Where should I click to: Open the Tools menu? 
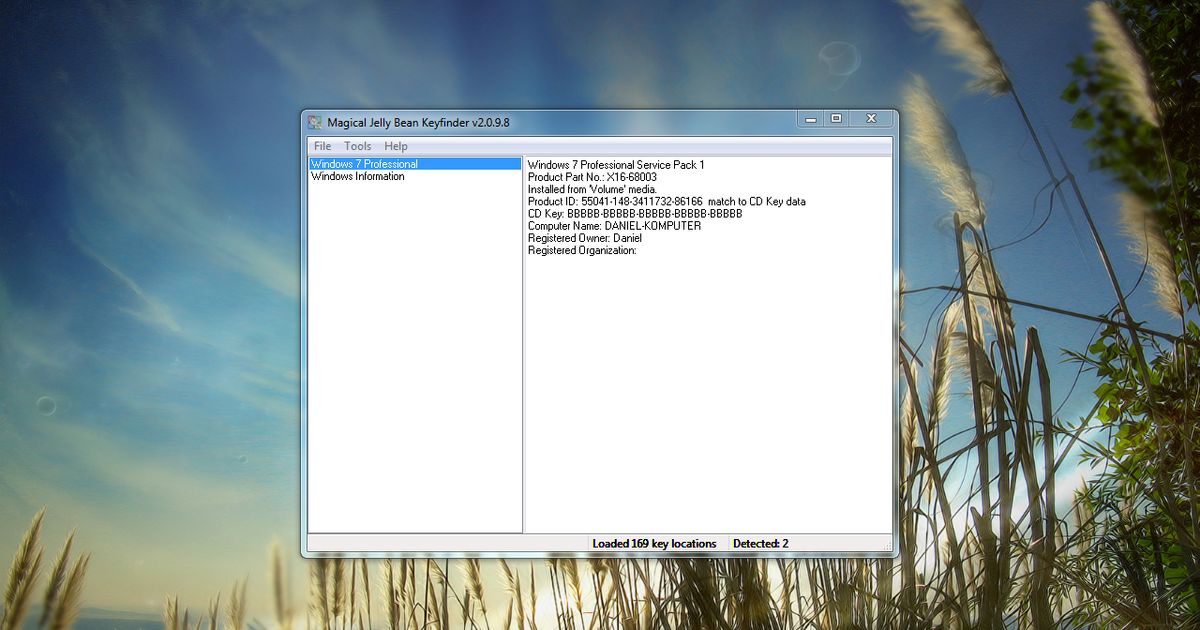[x=357, y=146]
